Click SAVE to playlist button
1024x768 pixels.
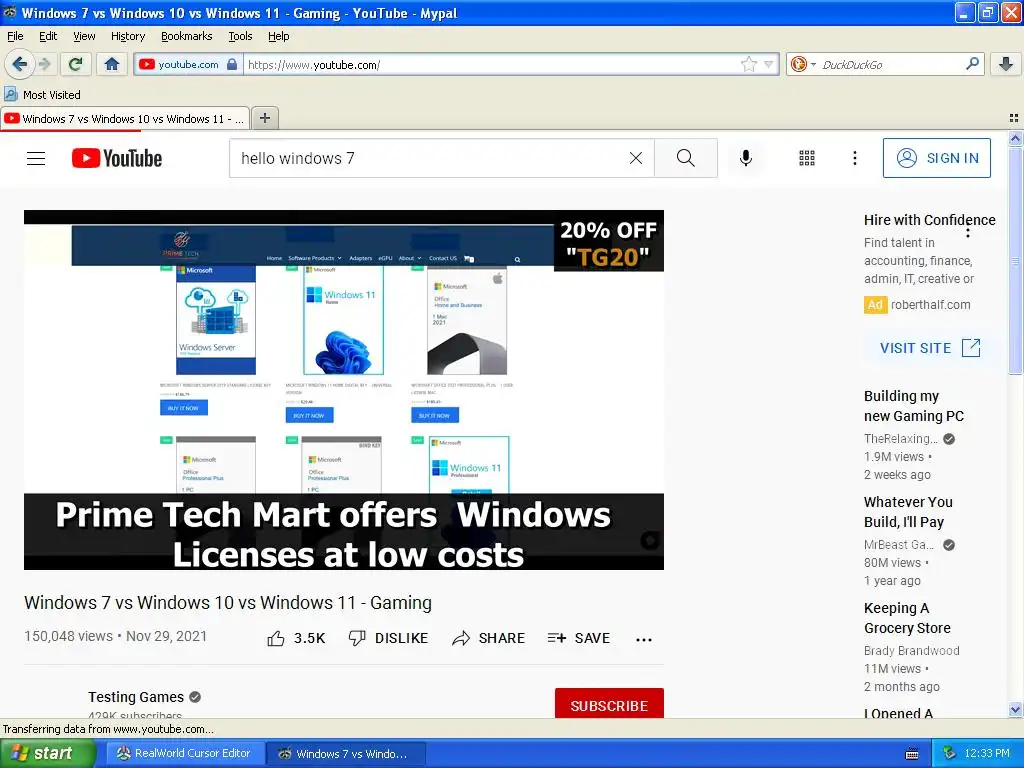pos(579,638)
